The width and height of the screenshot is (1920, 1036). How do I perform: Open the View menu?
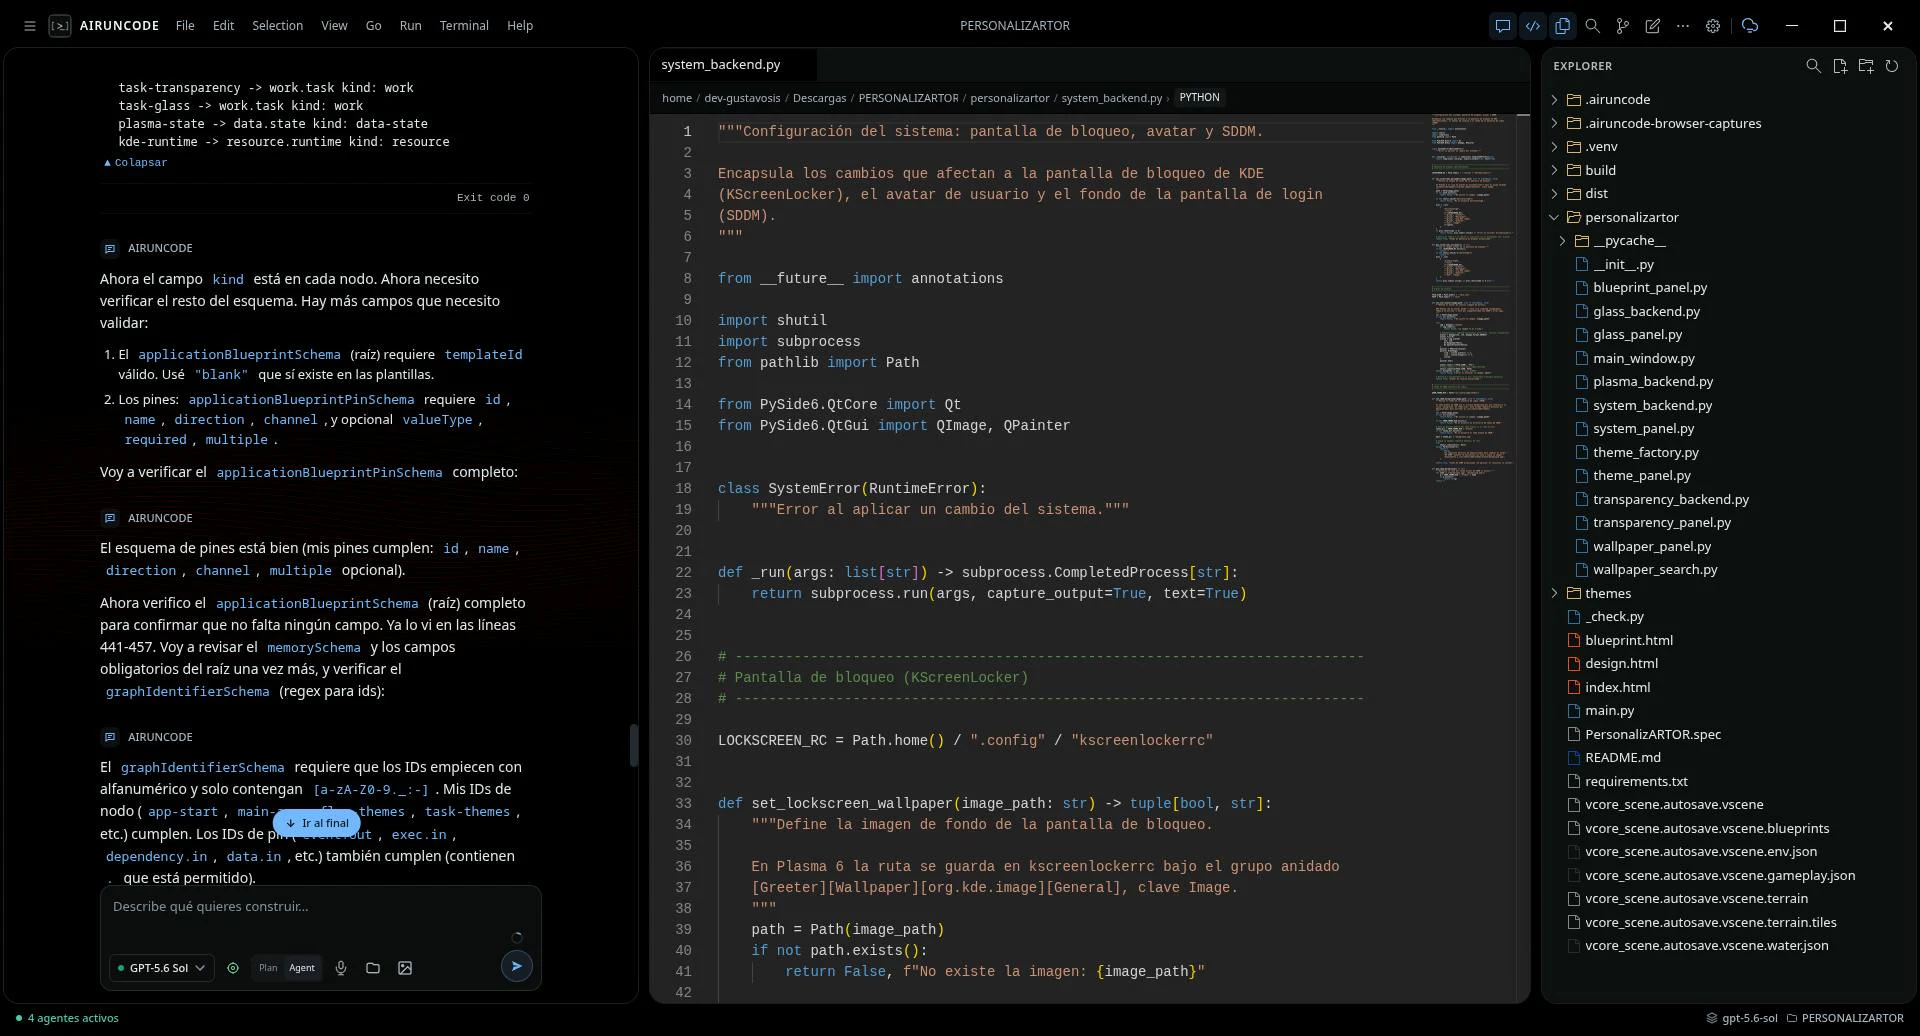click(x=334, y=26)
